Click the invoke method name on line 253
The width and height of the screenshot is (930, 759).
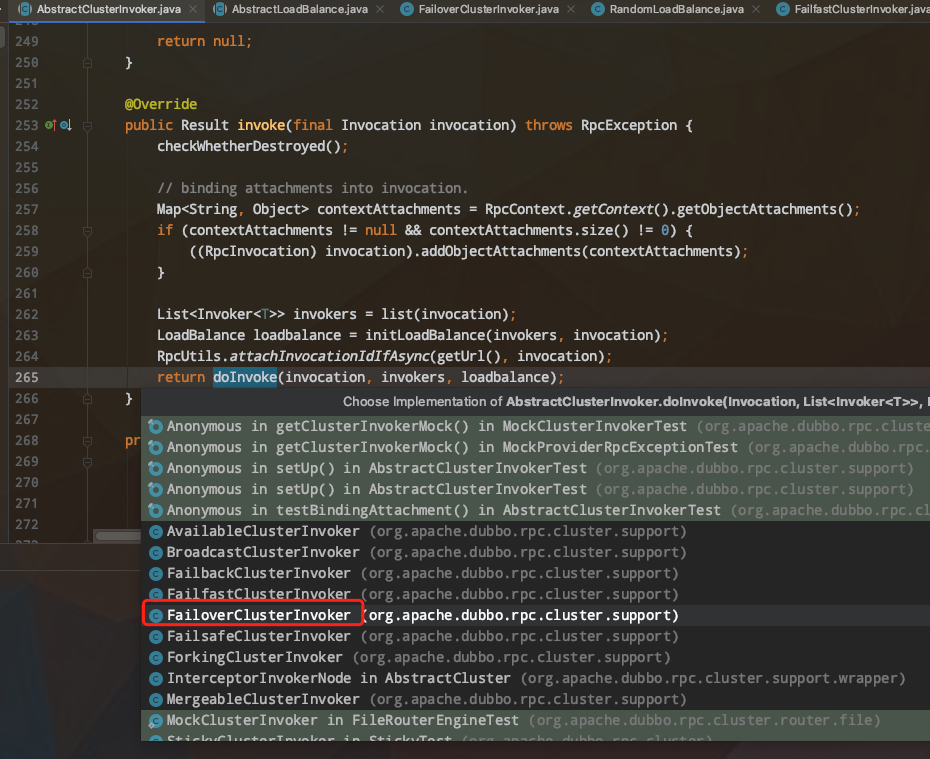coord(261,126)
